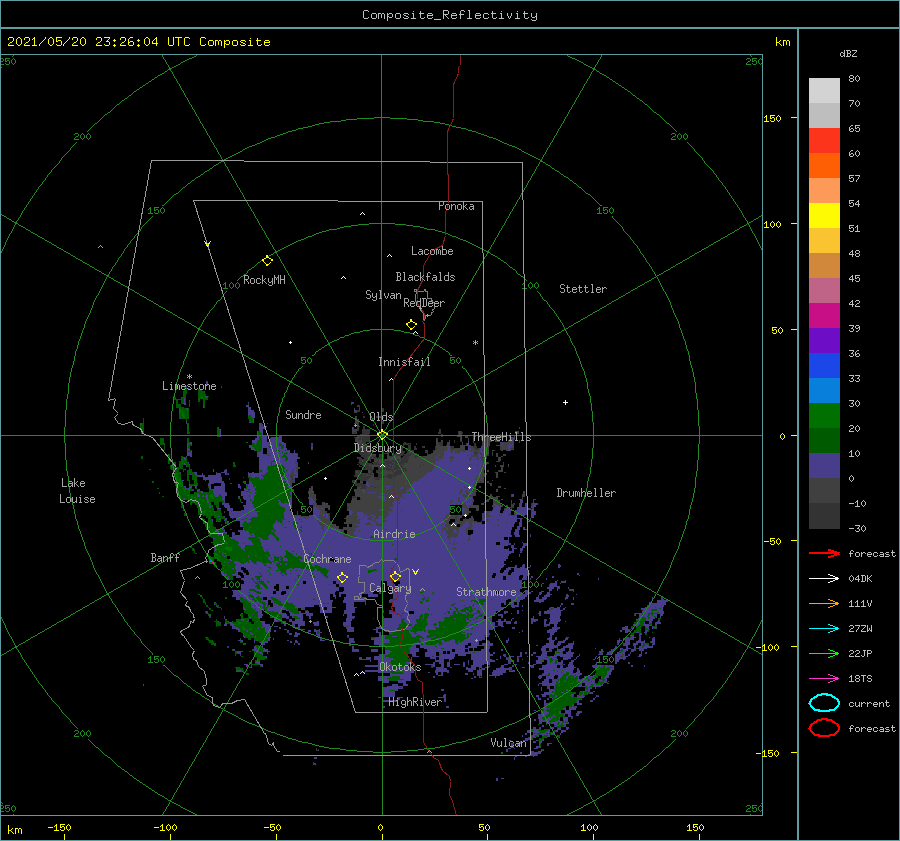Choose the green 22JP arrow icon

coord(824,653)
